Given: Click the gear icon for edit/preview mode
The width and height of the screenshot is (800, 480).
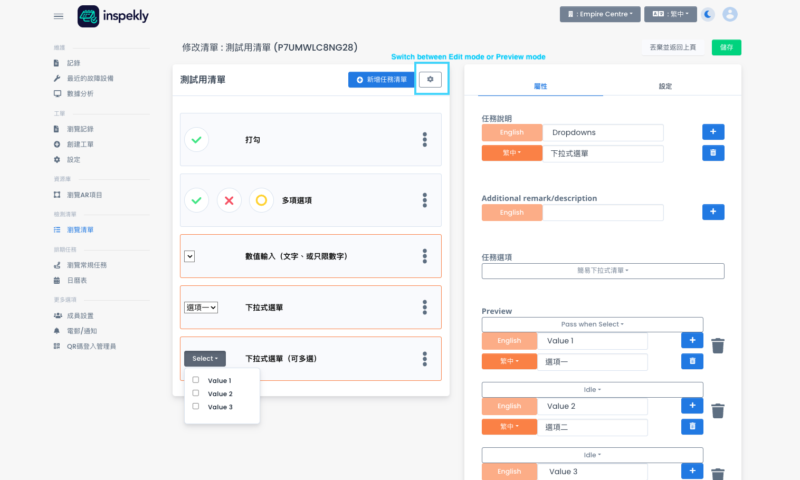Looking at the screenshot, I should click(x=430, y=79).
